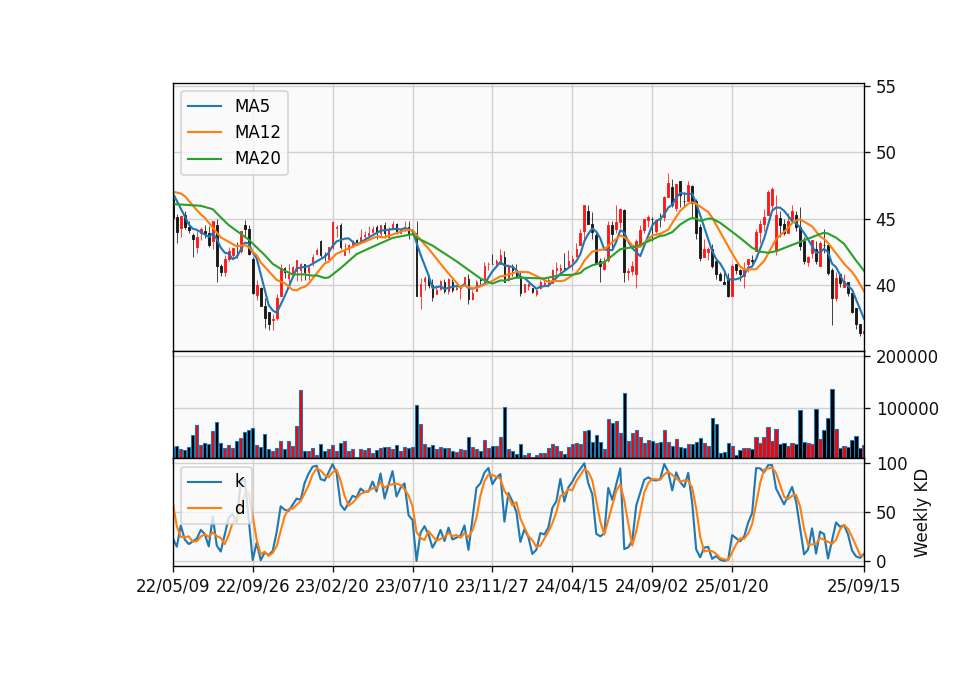The image size is (960, 690).
Task: Click the MA5 legend label
Action: tap(252, 106)
